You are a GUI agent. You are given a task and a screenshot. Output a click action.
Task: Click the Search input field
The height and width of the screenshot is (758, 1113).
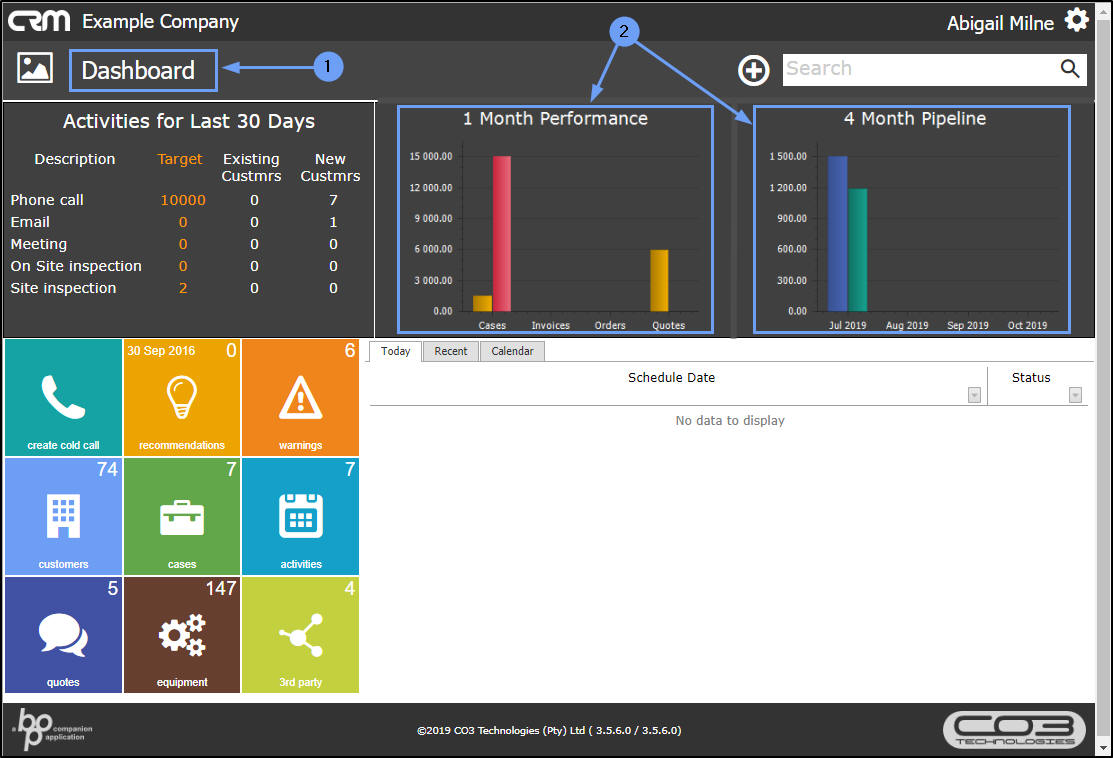pyautogui.click(x=921, y=70)
